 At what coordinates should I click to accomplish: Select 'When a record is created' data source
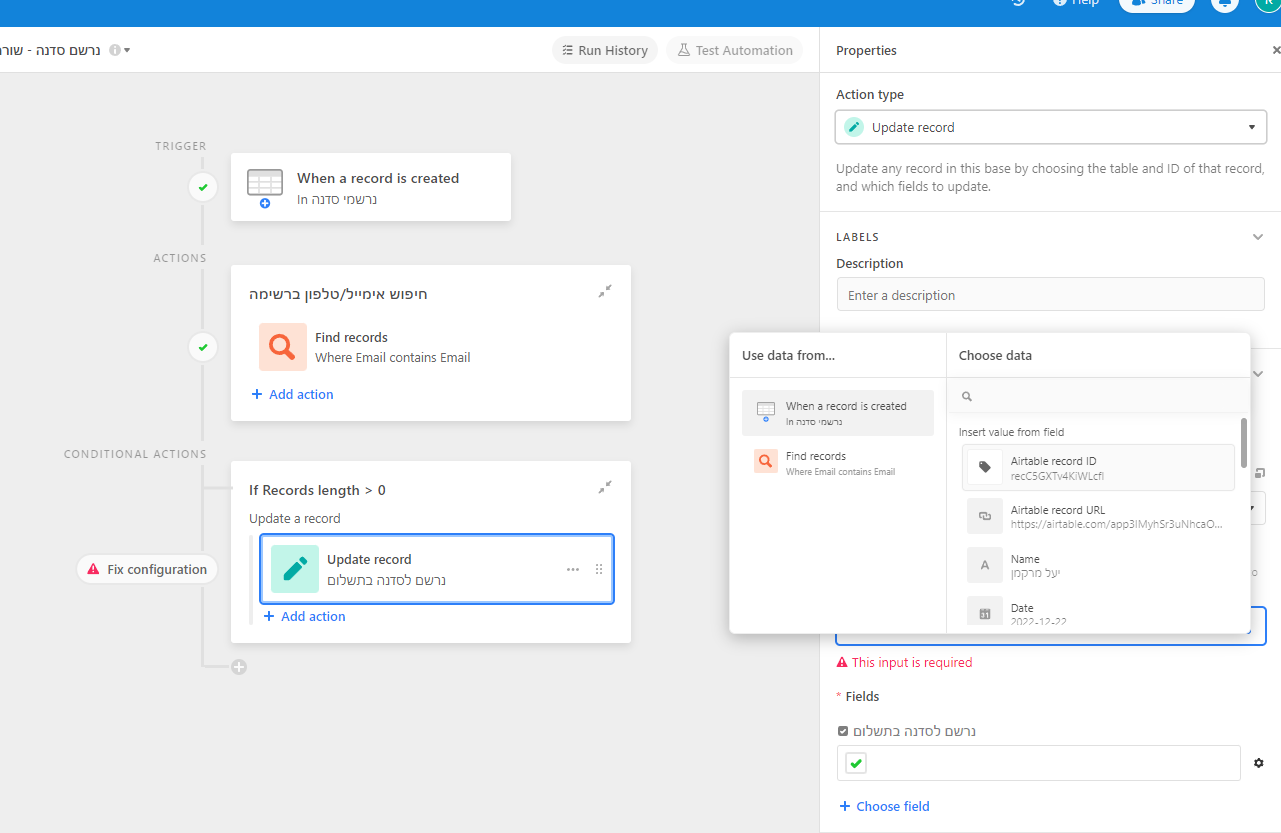pos(838,413)
